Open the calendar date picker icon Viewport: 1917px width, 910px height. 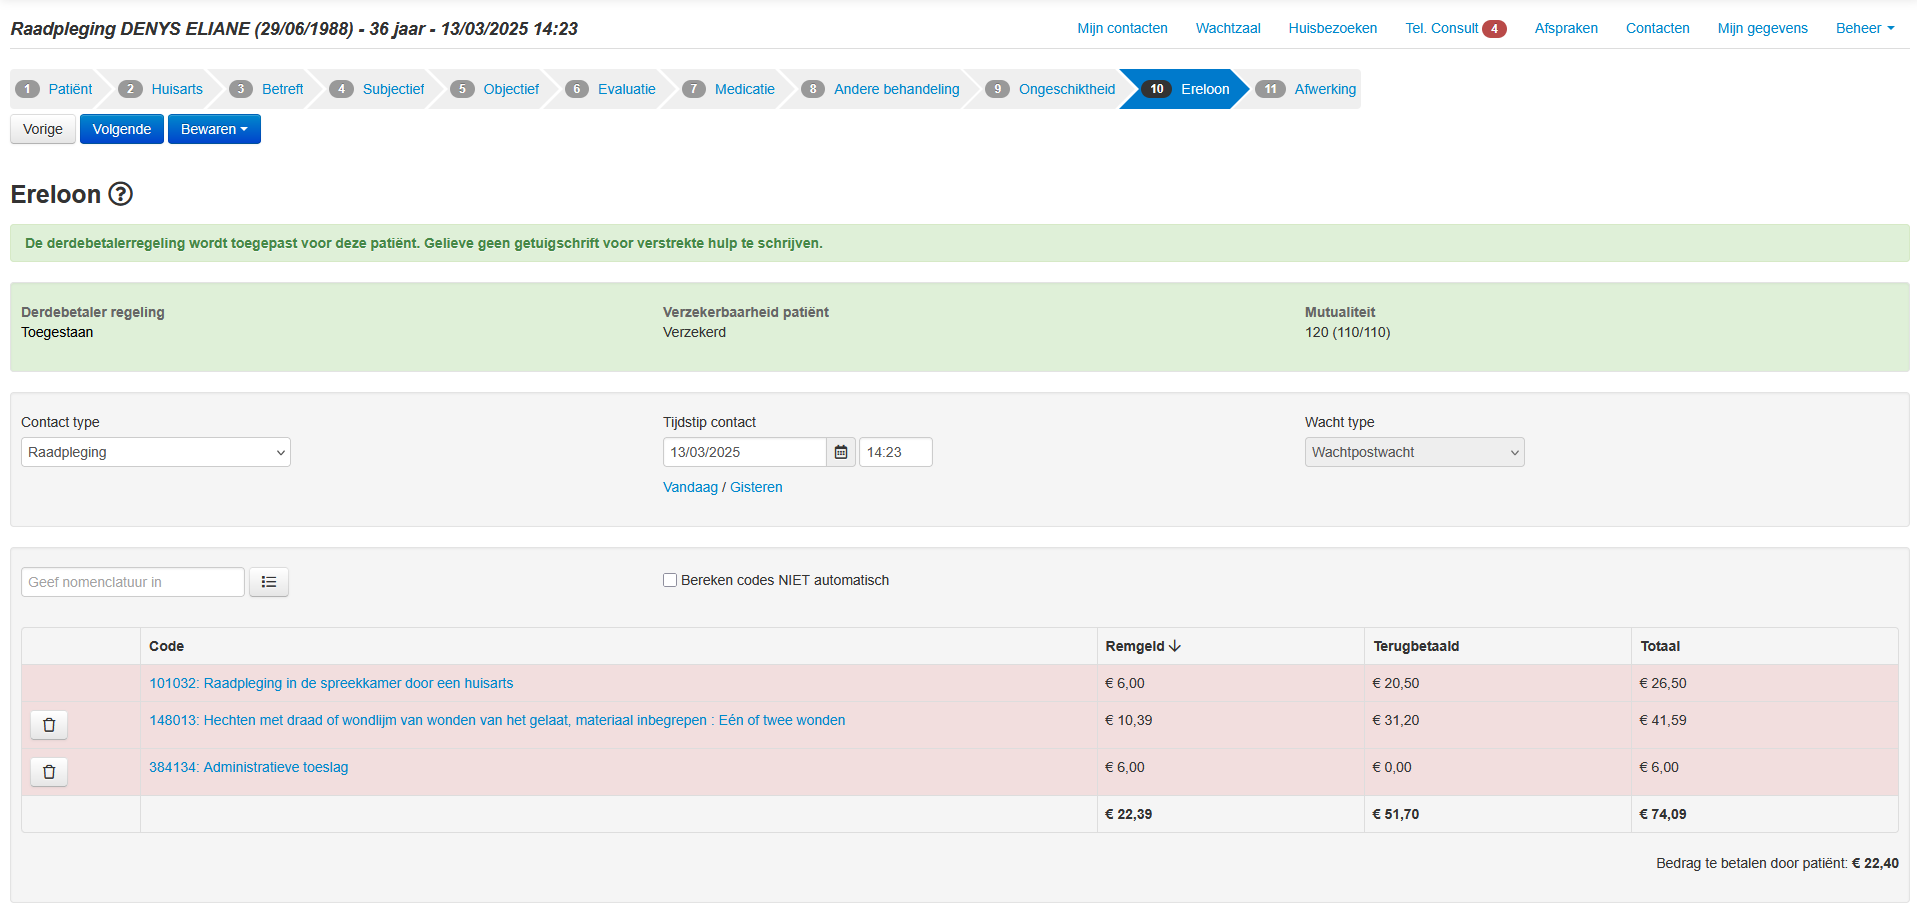tap(841, 452)
